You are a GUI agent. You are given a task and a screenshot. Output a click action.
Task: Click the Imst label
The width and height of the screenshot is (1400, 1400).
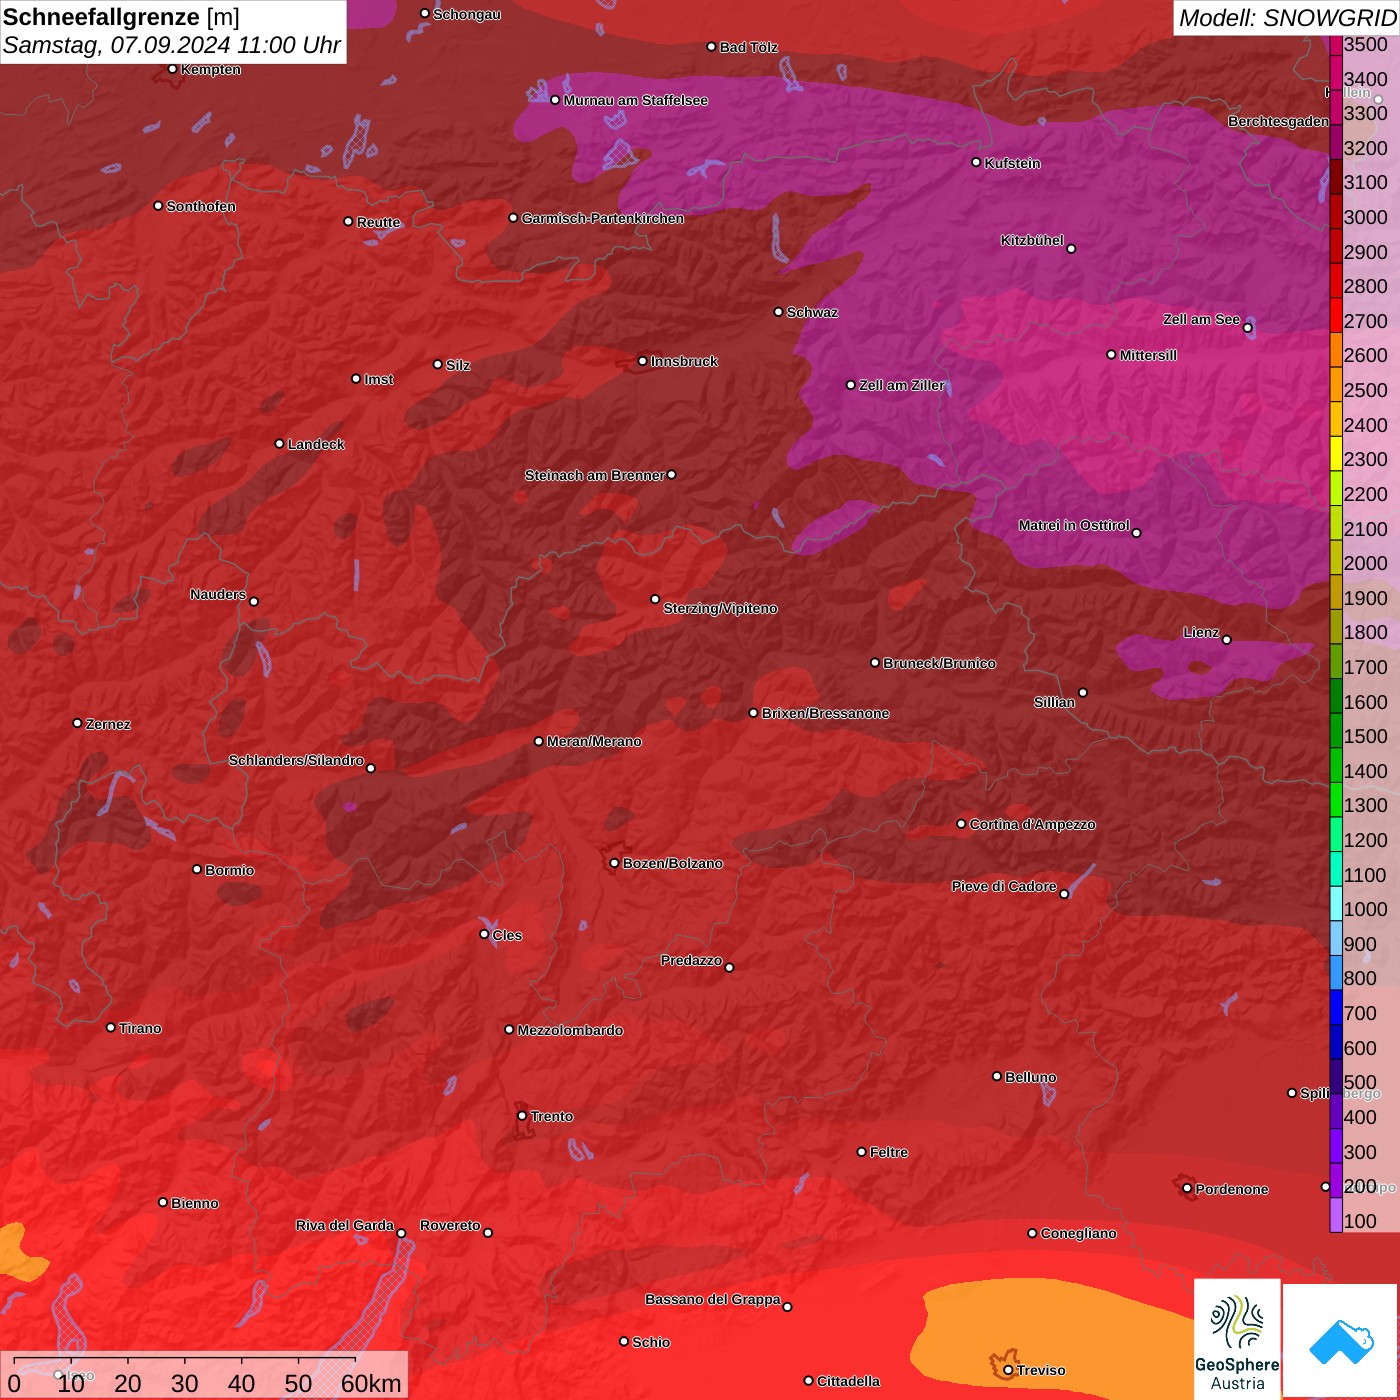[x=378, y=379]
